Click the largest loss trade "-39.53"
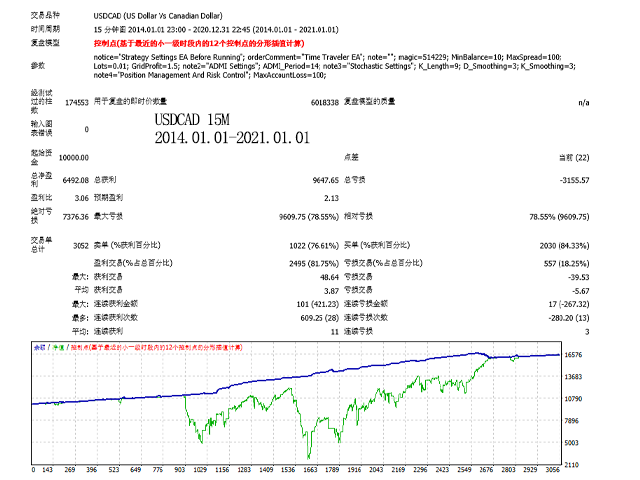The image size is (640, 480). point(579,277)
